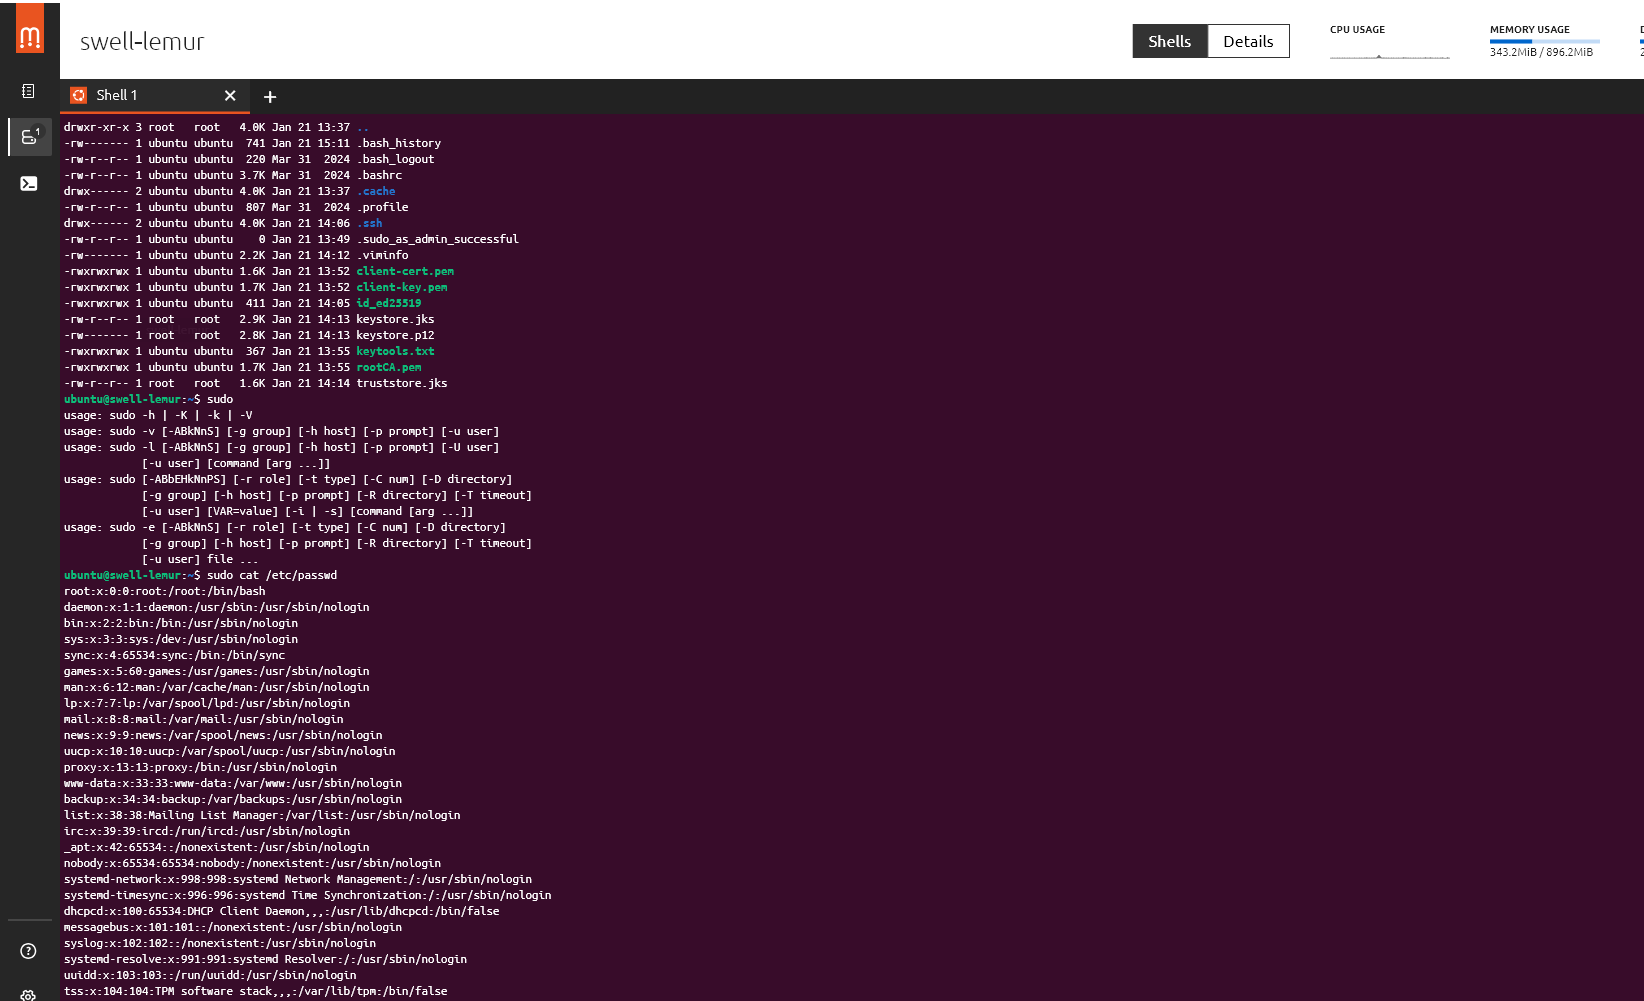
Task: Click the proxy:x:13:13 passwd line
Action: point(200,767)
